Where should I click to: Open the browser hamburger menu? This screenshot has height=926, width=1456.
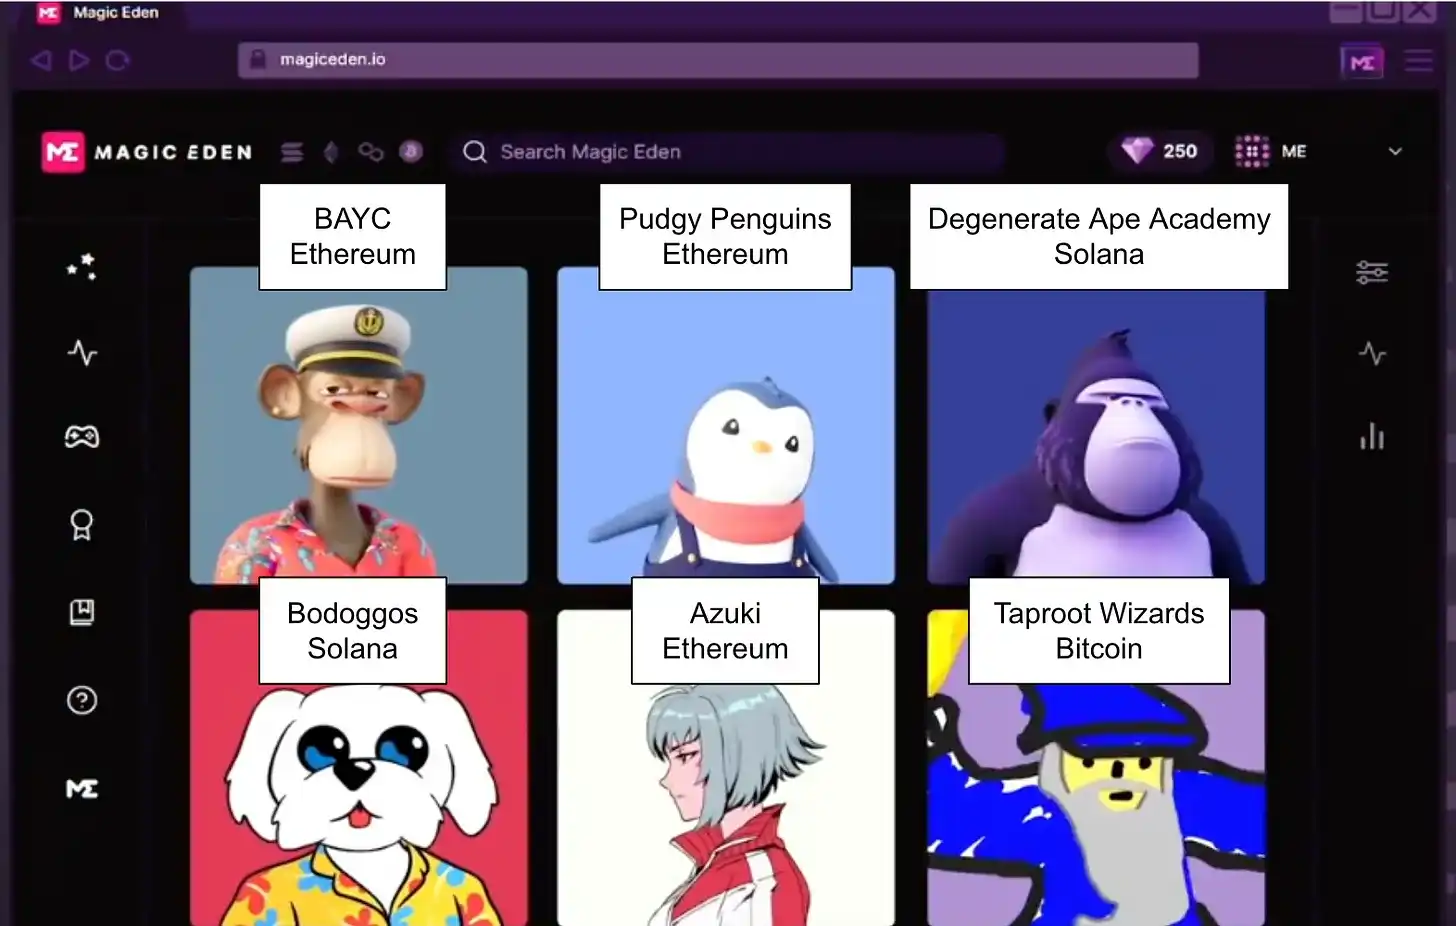pyautogui.click(x=1418, y=62)
